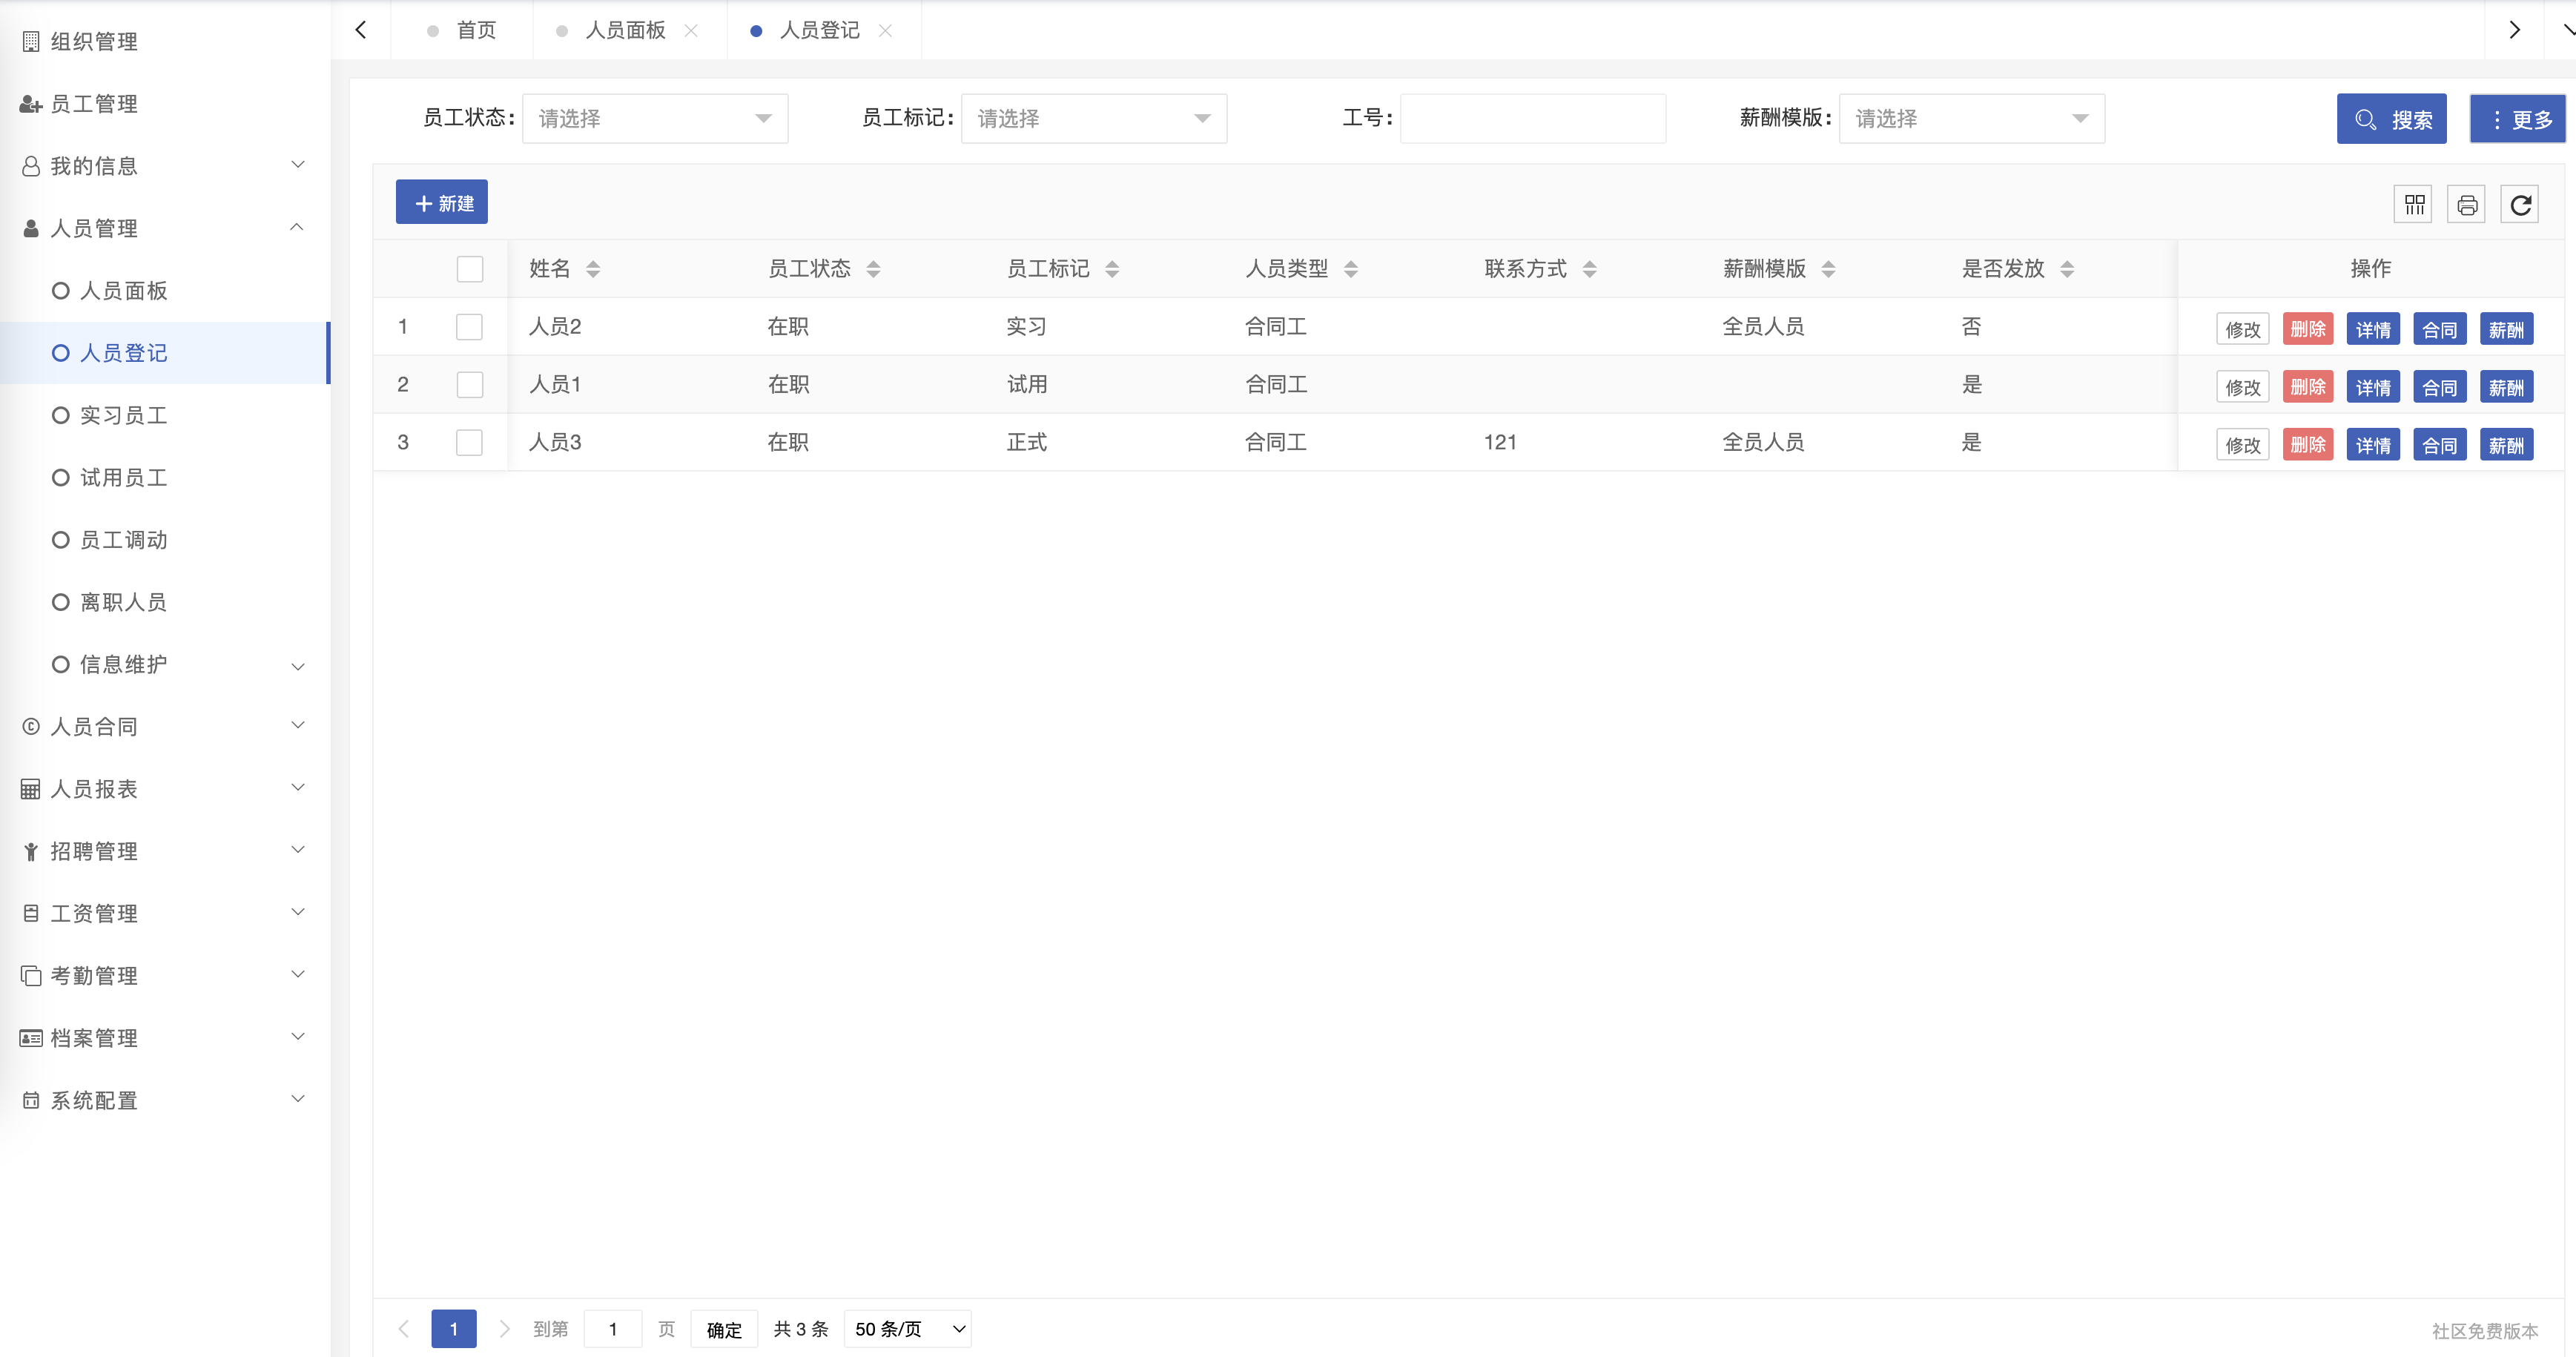
Task: Focus the 工号 input field
Action: 1533,119
